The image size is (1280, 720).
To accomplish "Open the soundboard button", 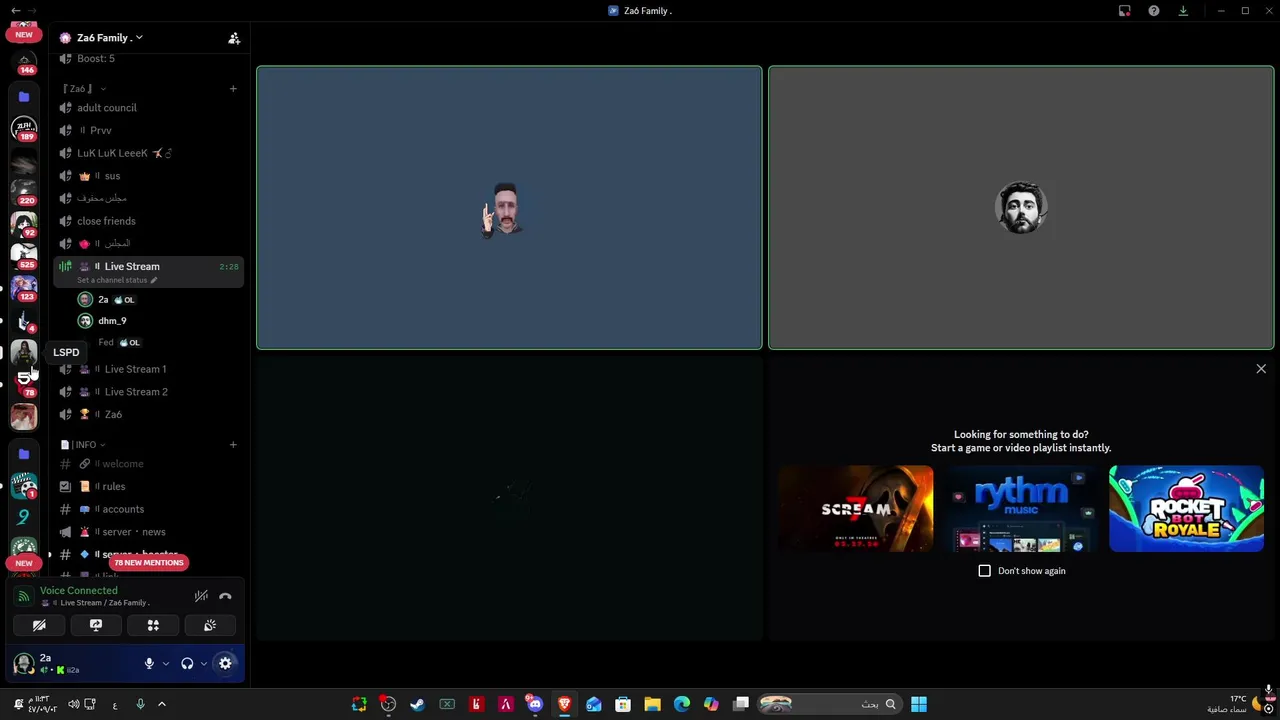I will (x=210, y=625).
